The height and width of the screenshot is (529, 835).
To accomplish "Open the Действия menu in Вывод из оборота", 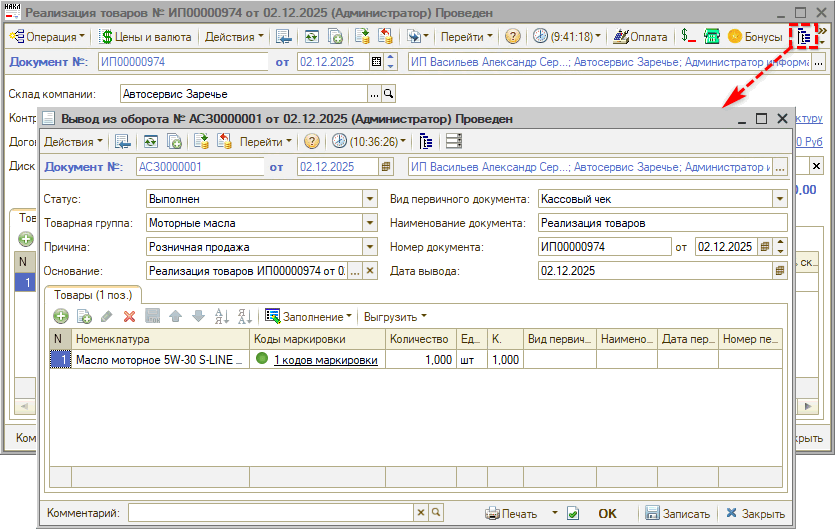I will pos(73,141).
